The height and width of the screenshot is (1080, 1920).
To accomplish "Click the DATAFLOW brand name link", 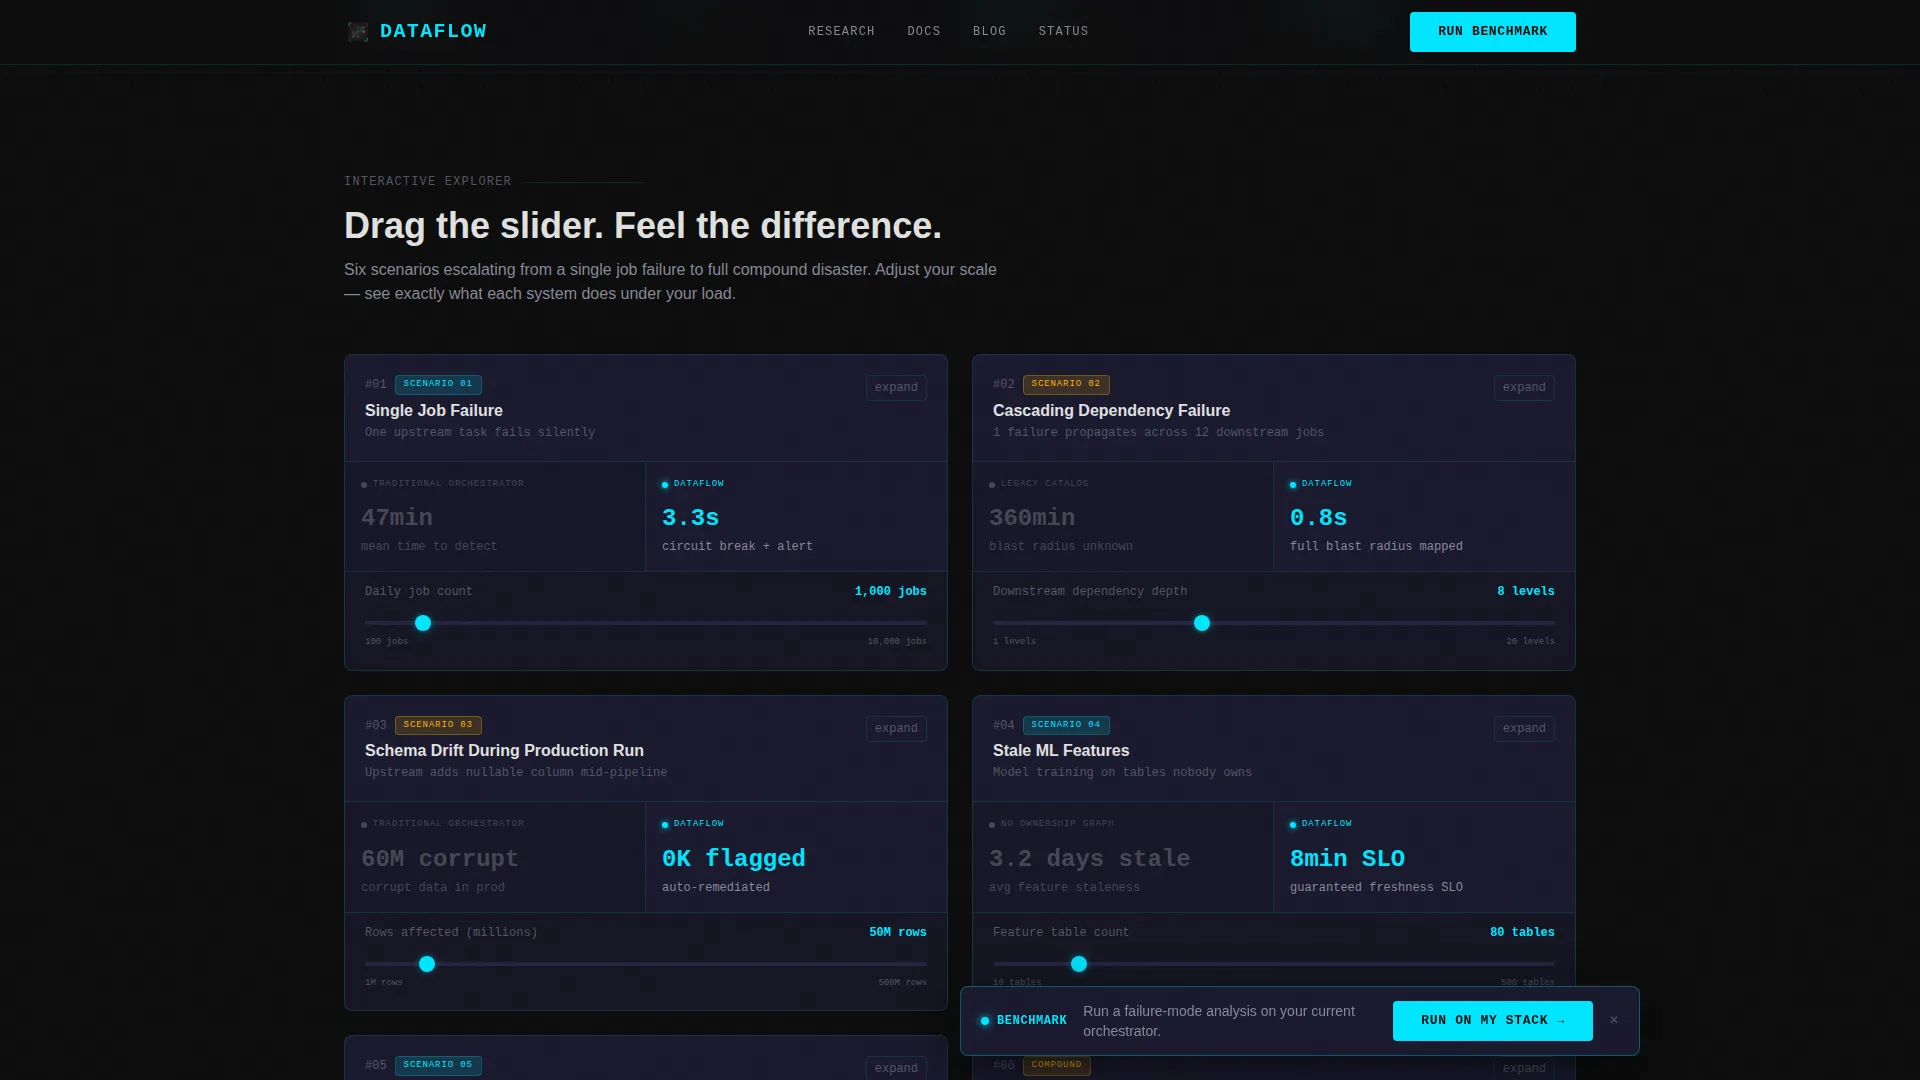I will coord(433,31).
